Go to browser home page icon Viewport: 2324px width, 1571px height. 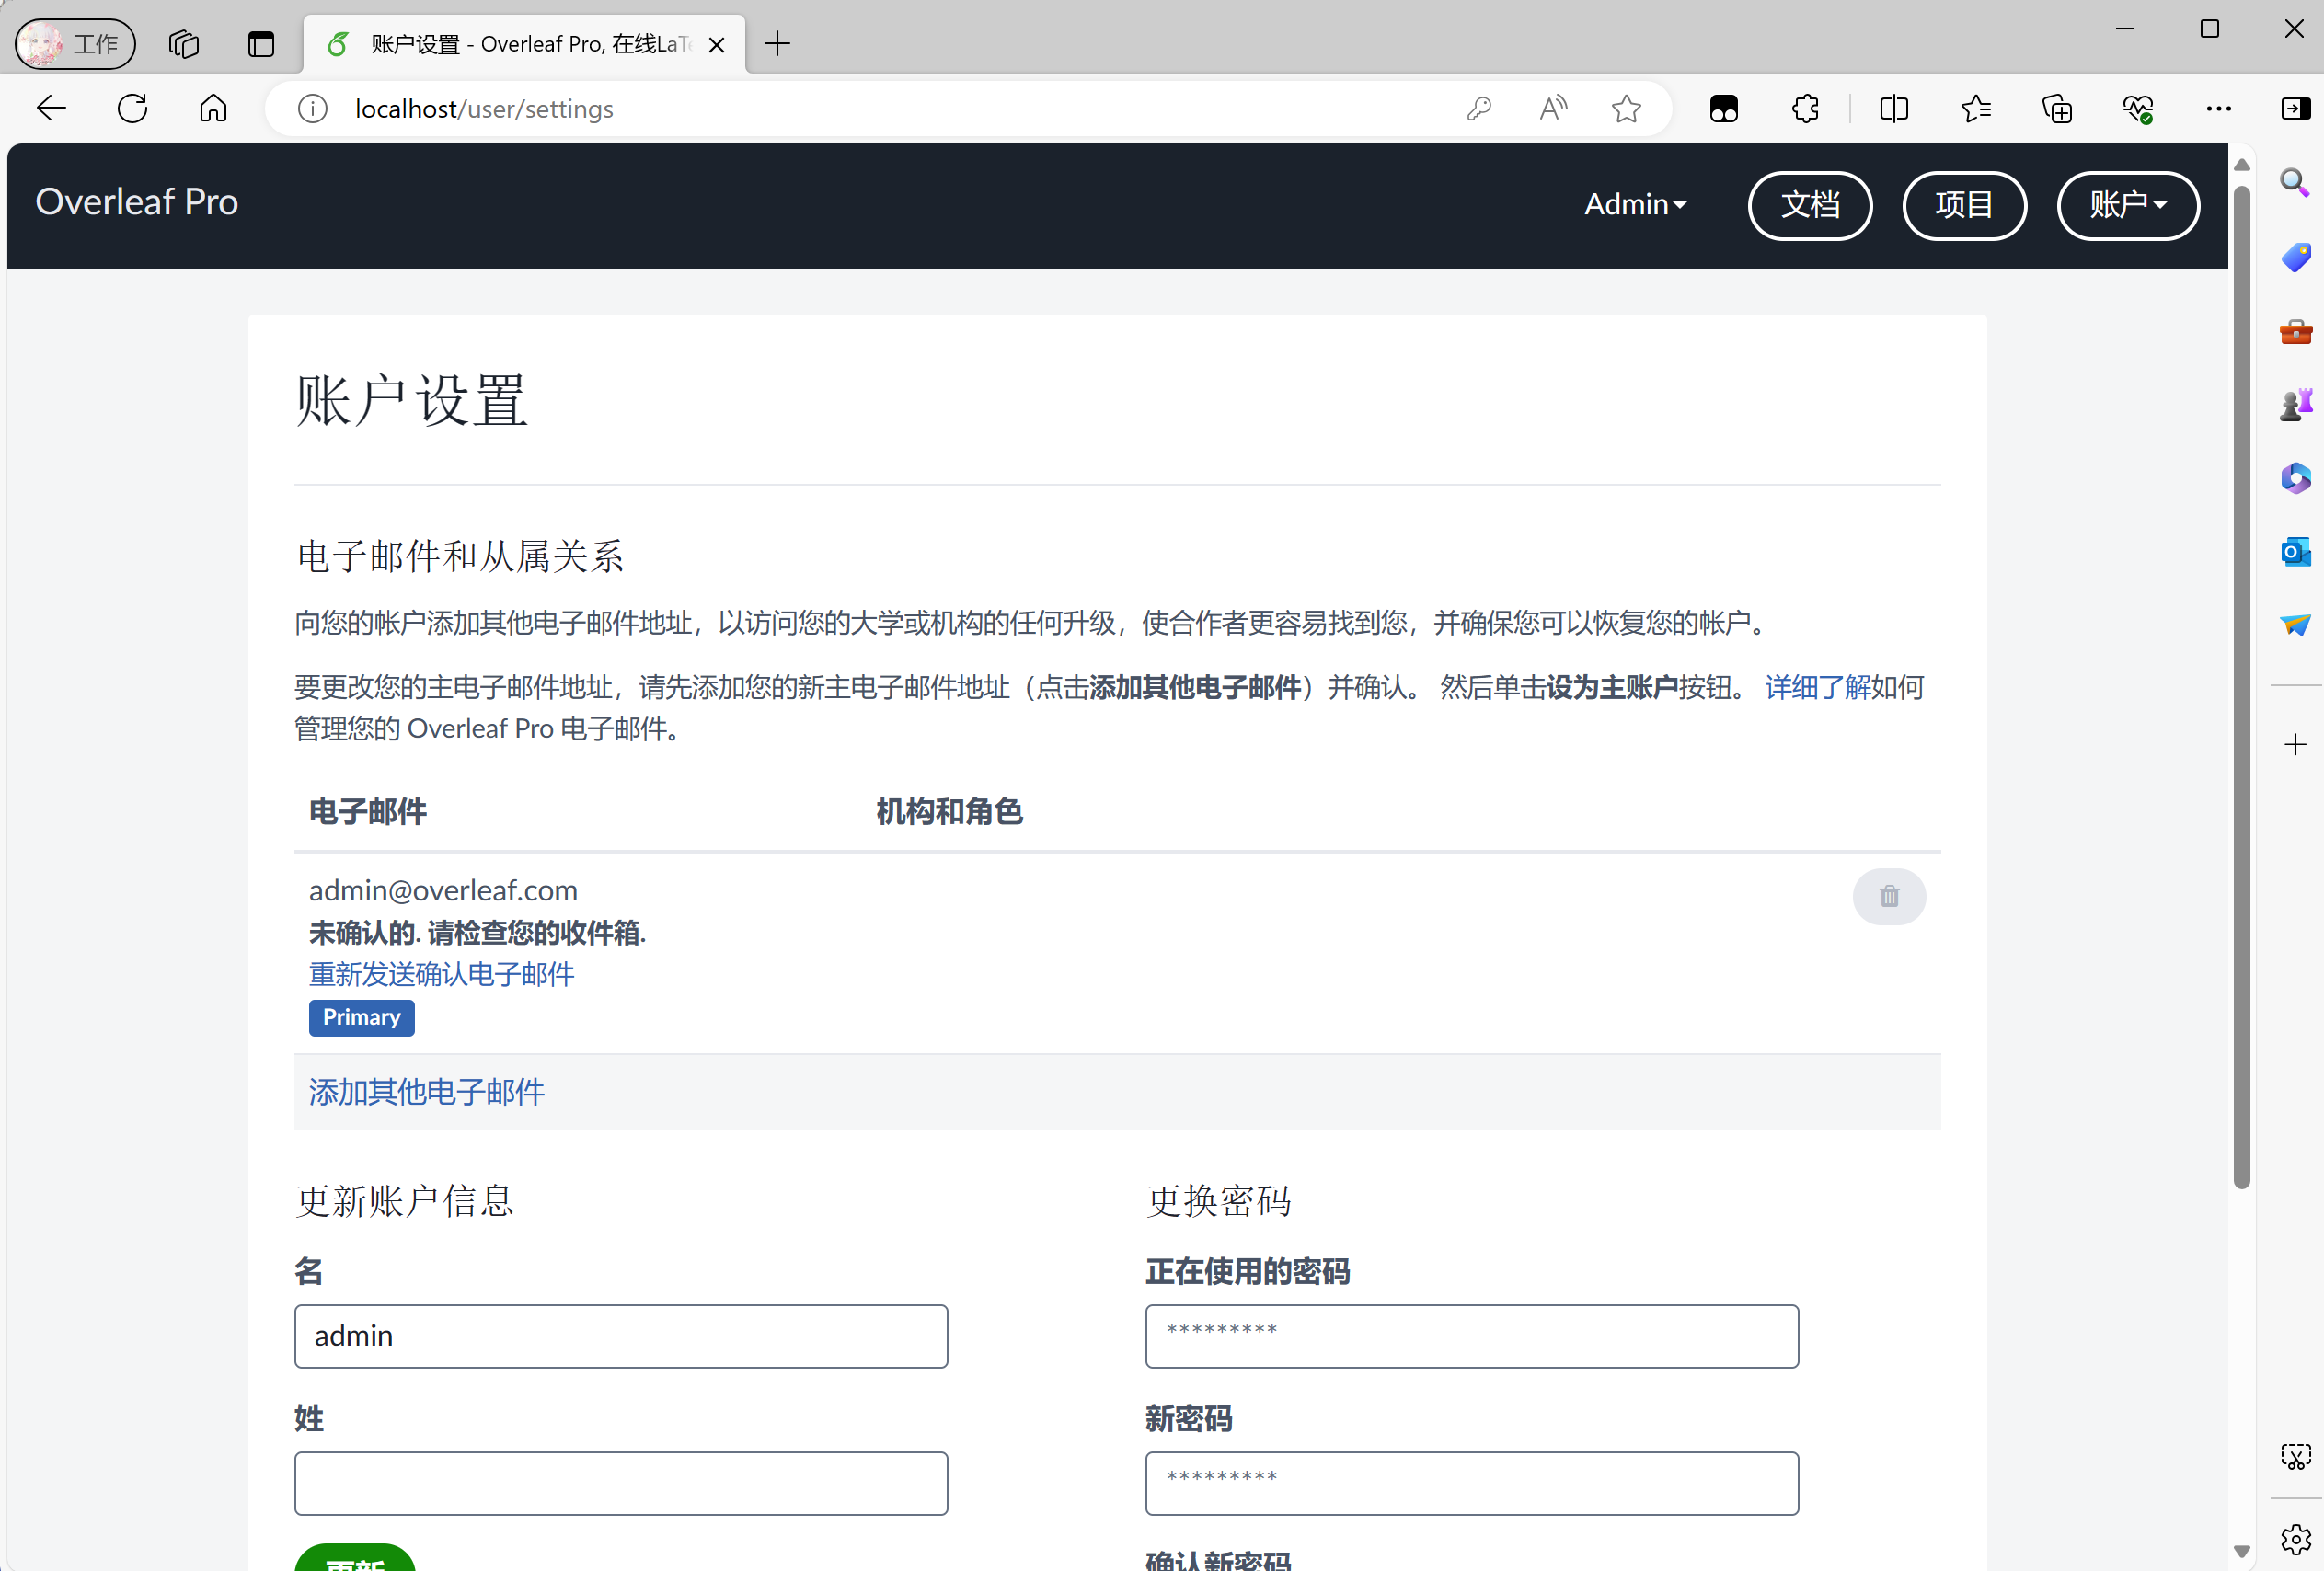(213, 108)
